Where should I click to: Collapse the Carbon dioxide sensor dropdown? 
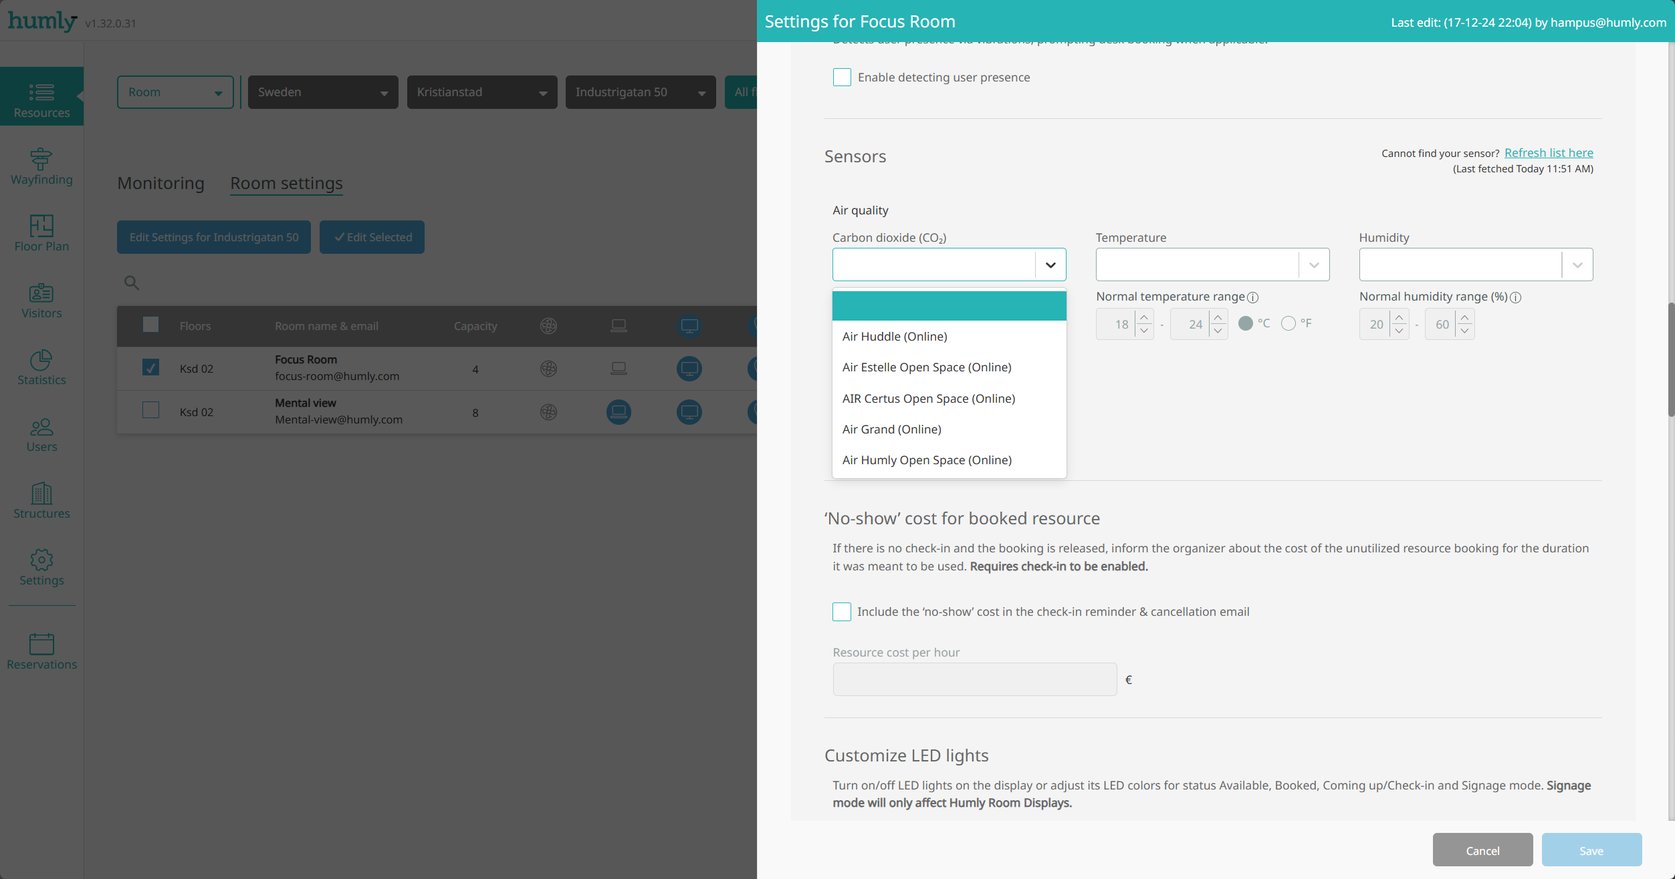(1050, 265)
